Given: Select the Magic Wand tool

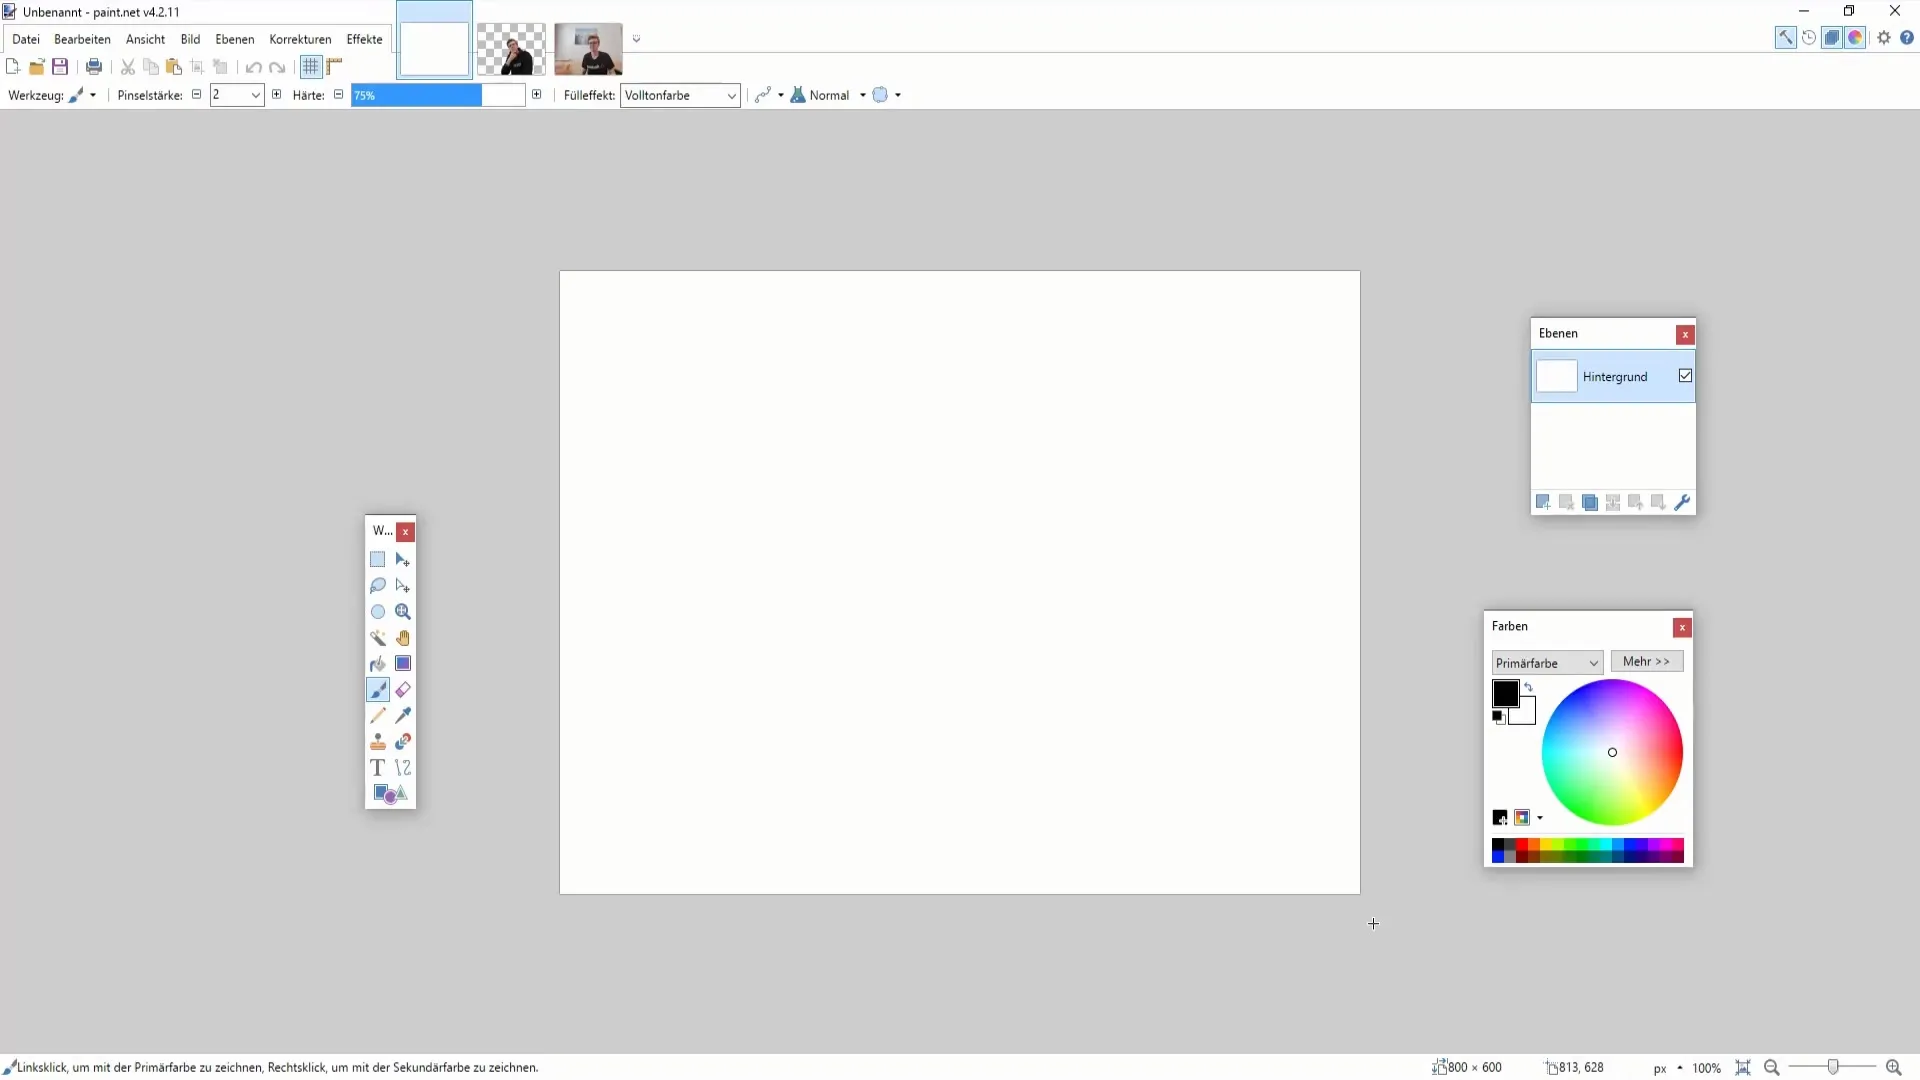Looking at the screenshot, I should point(377,638).
